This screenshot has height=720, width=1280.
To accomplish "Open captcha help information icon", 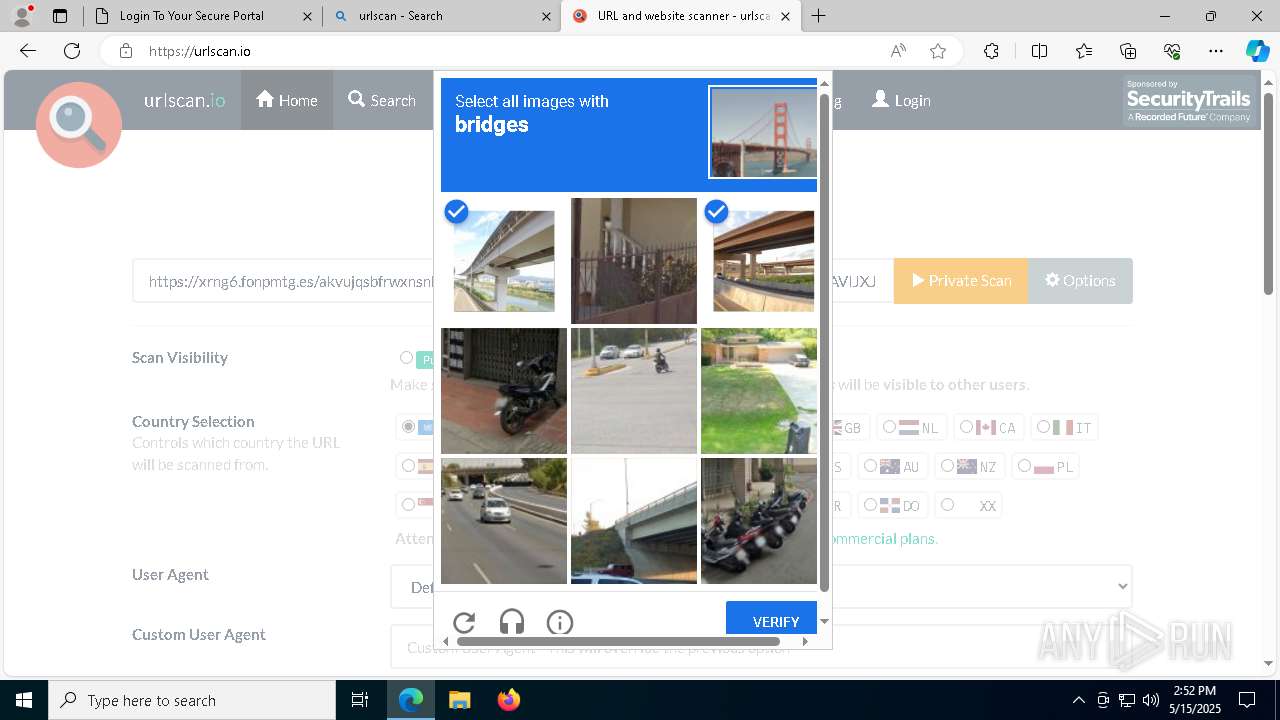I will point(560,623).
